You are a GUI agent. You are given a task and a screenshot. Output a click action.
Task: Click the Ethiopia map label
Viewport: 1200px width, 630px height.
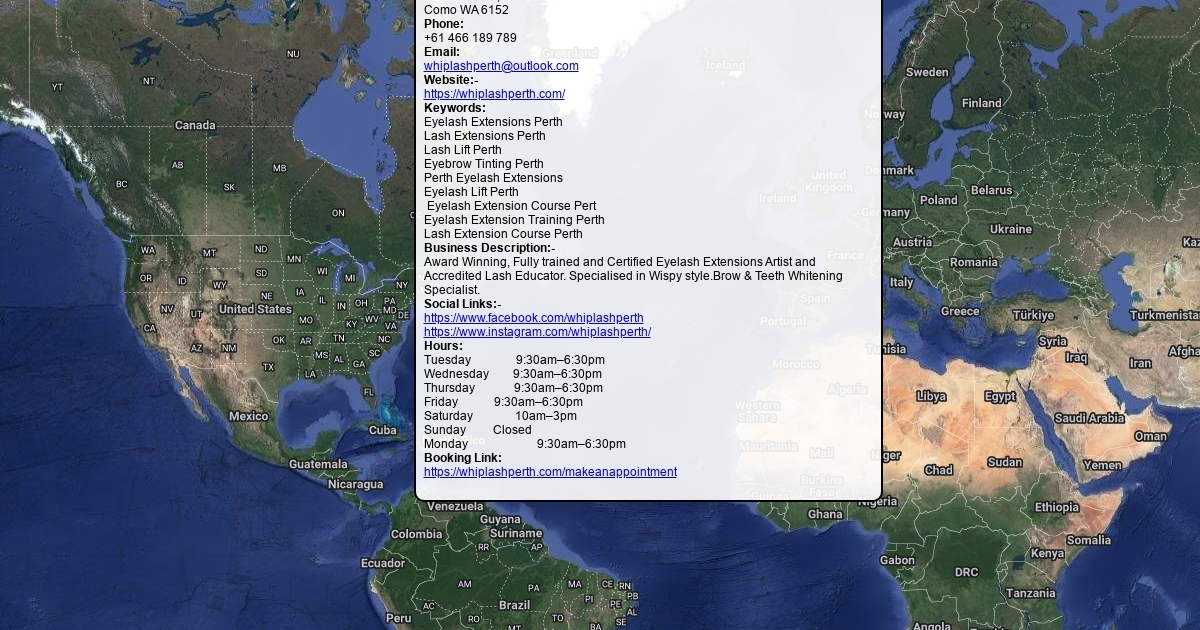tap(1056, 507)
